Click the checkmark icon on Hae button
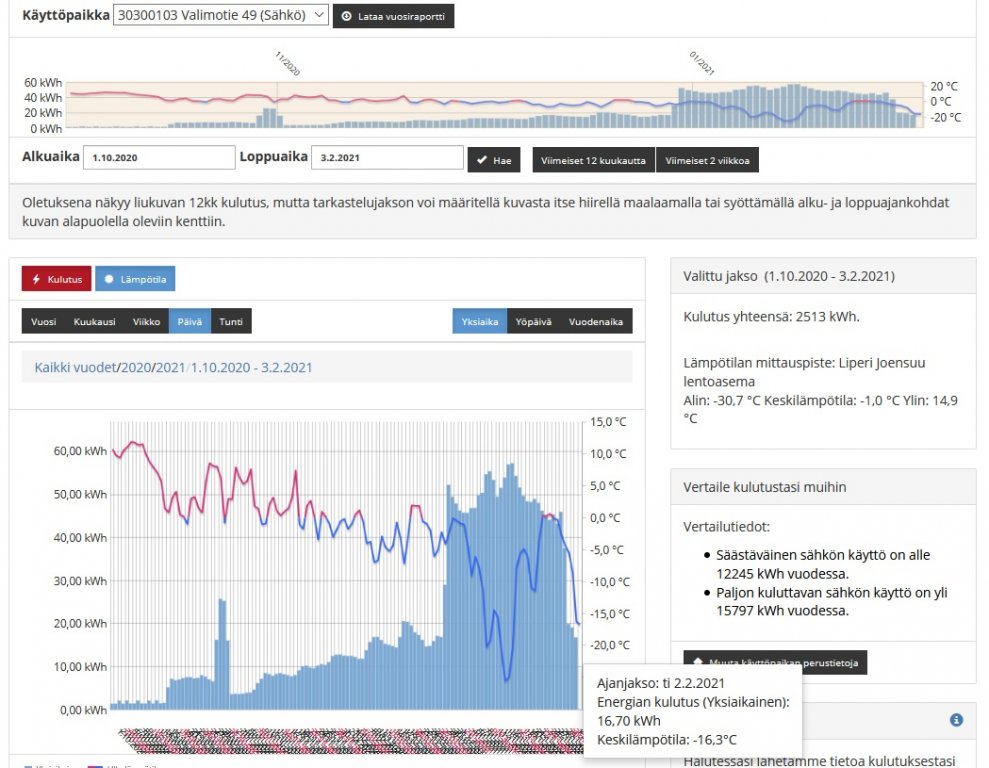989x768 pixels. click(481, 160)
